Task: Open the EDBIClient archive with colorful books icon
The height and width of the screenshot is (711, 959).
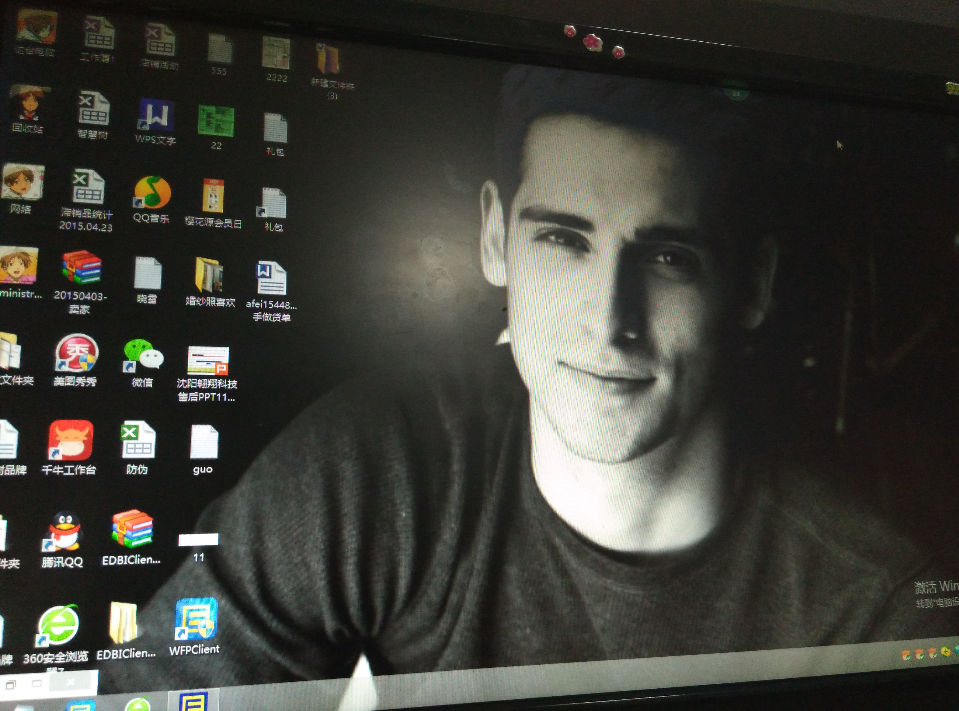Action: (131, 529)
